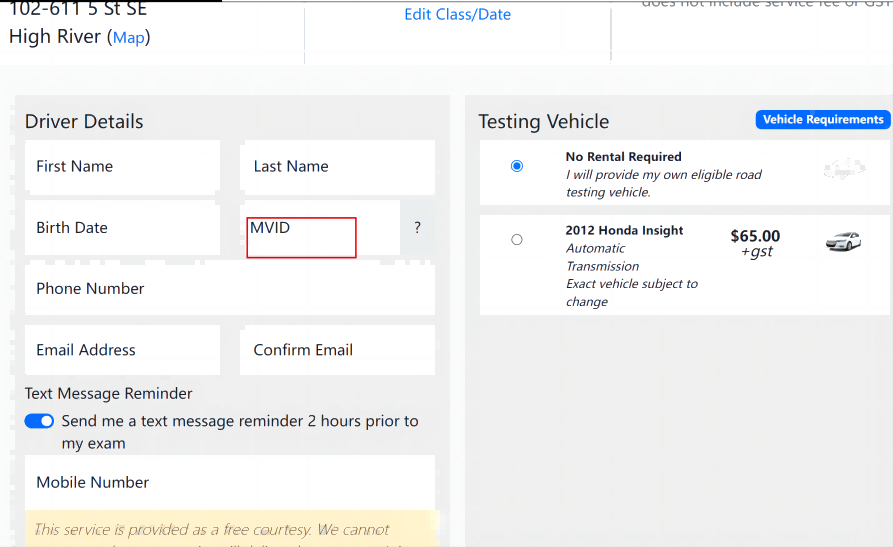Focus the First Name field
The image size is (893, 547).
(122, 167)
